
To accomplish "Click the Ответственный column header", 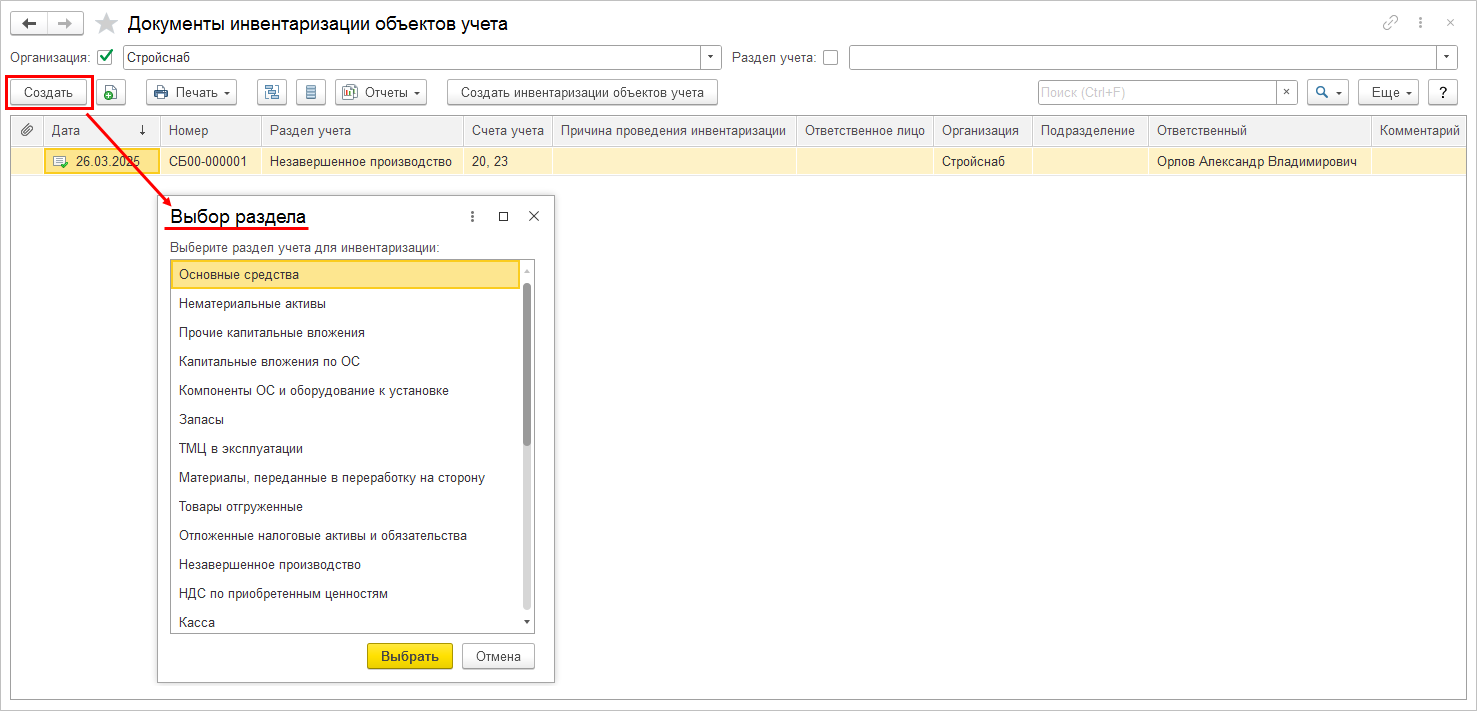I will point(1260,131).
